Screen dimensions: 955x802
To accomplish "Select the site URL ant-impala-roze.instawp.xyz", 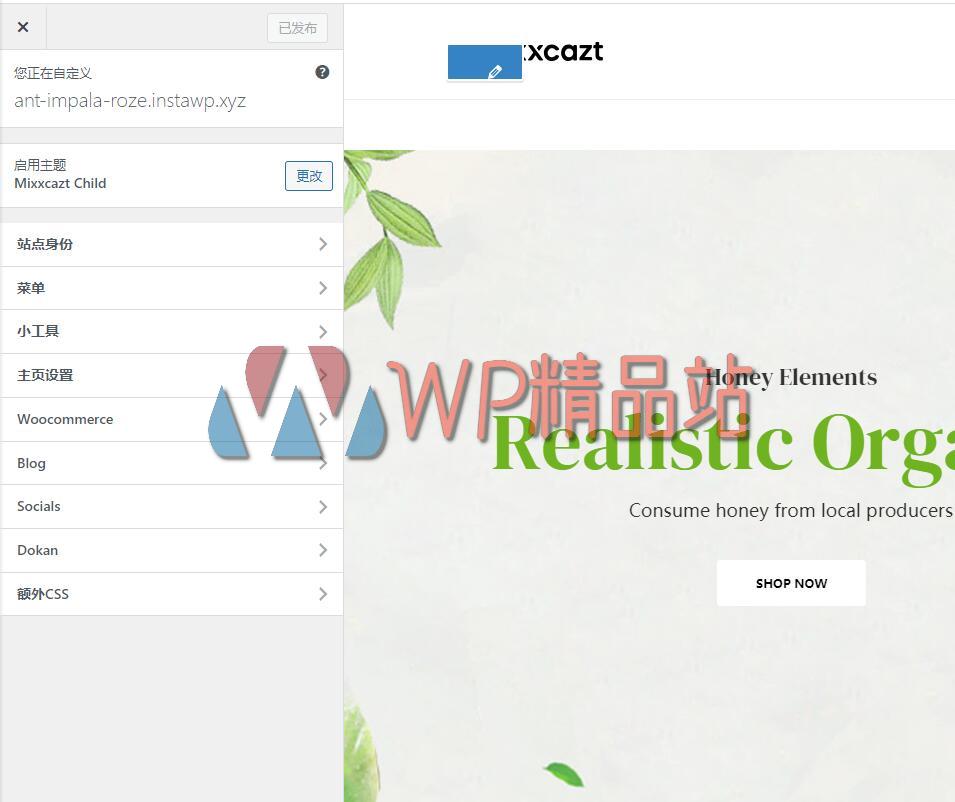I will (130, 100).
